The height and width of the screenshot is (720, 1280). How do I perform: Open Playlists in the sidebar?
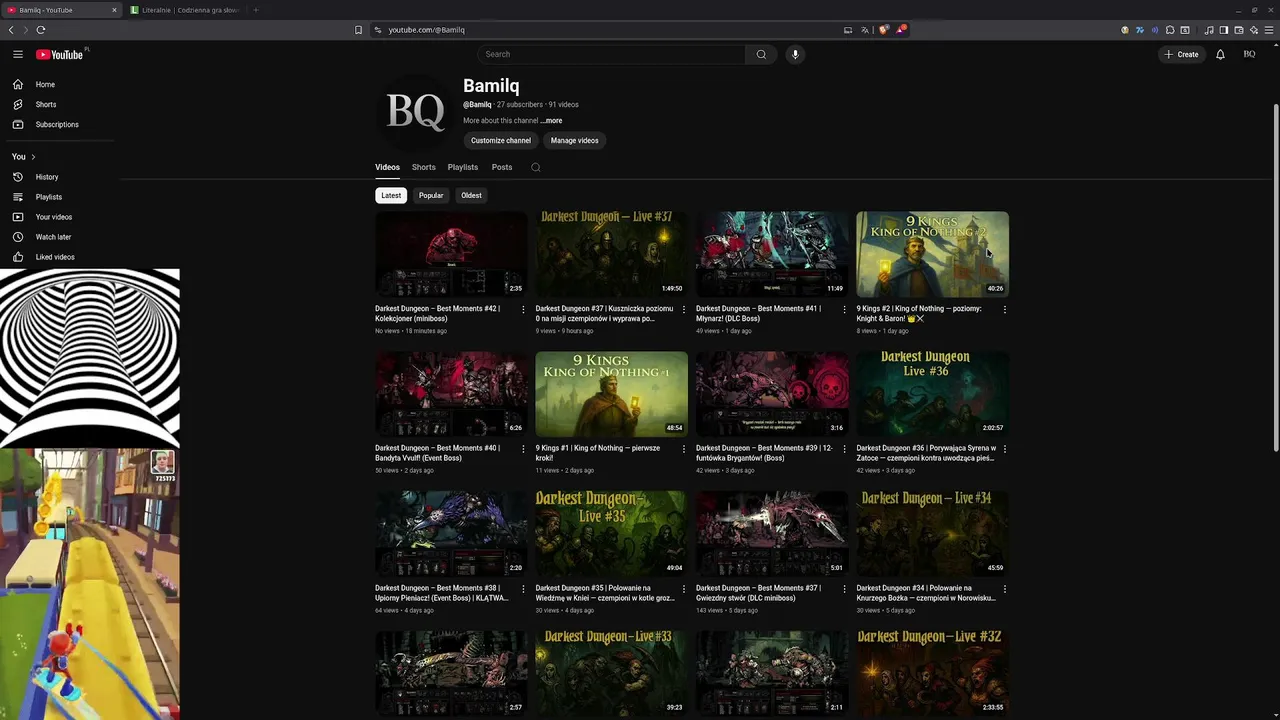[x=60, y=197]
